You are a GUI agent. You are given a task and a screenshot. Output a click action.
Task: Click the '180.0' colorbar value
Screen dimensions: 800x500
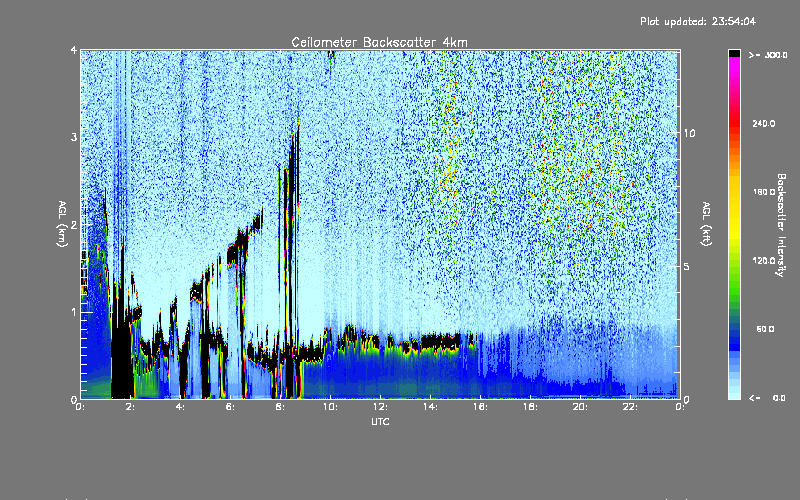point(764,192)
